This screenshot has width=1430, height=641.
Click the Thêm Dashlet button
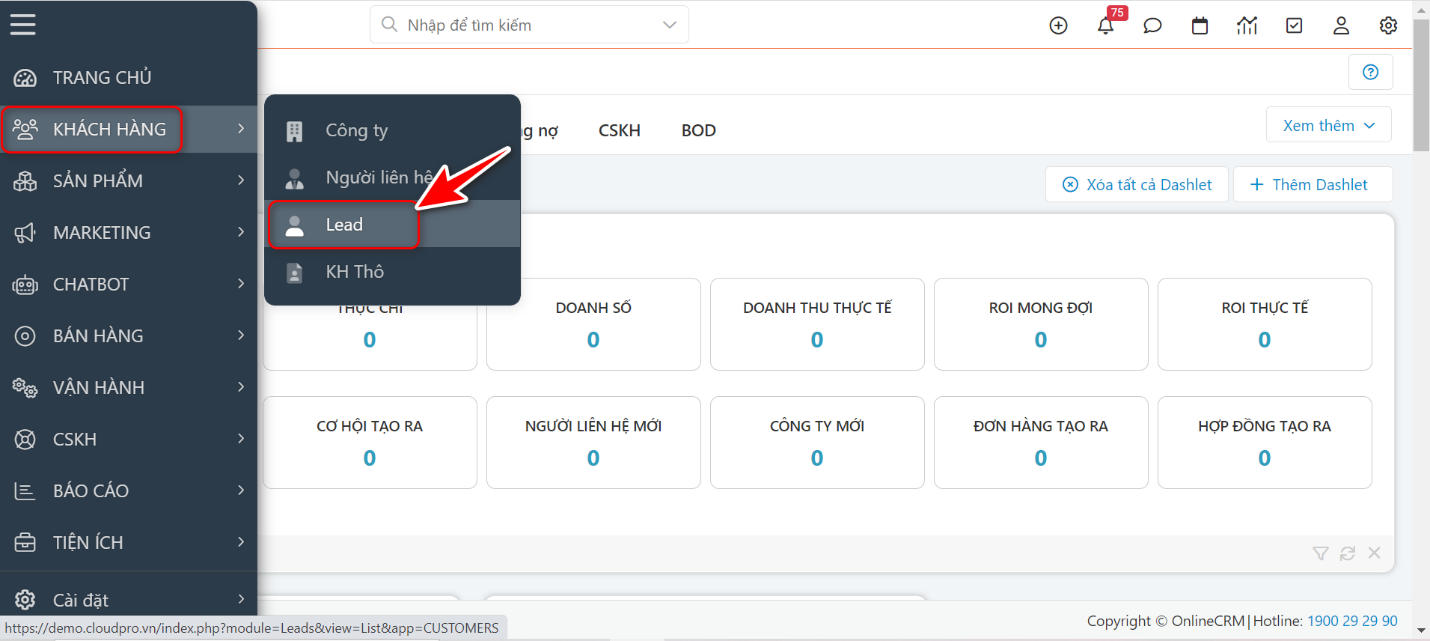pyautogui.click(x=1313, y=184)
